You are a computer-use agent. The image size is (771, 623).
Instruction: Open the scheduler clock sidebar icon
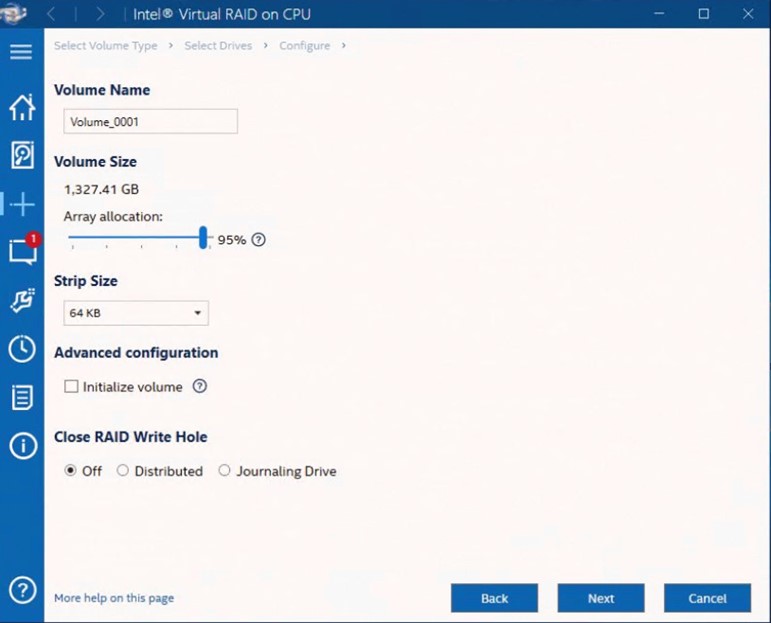point(22,349)
